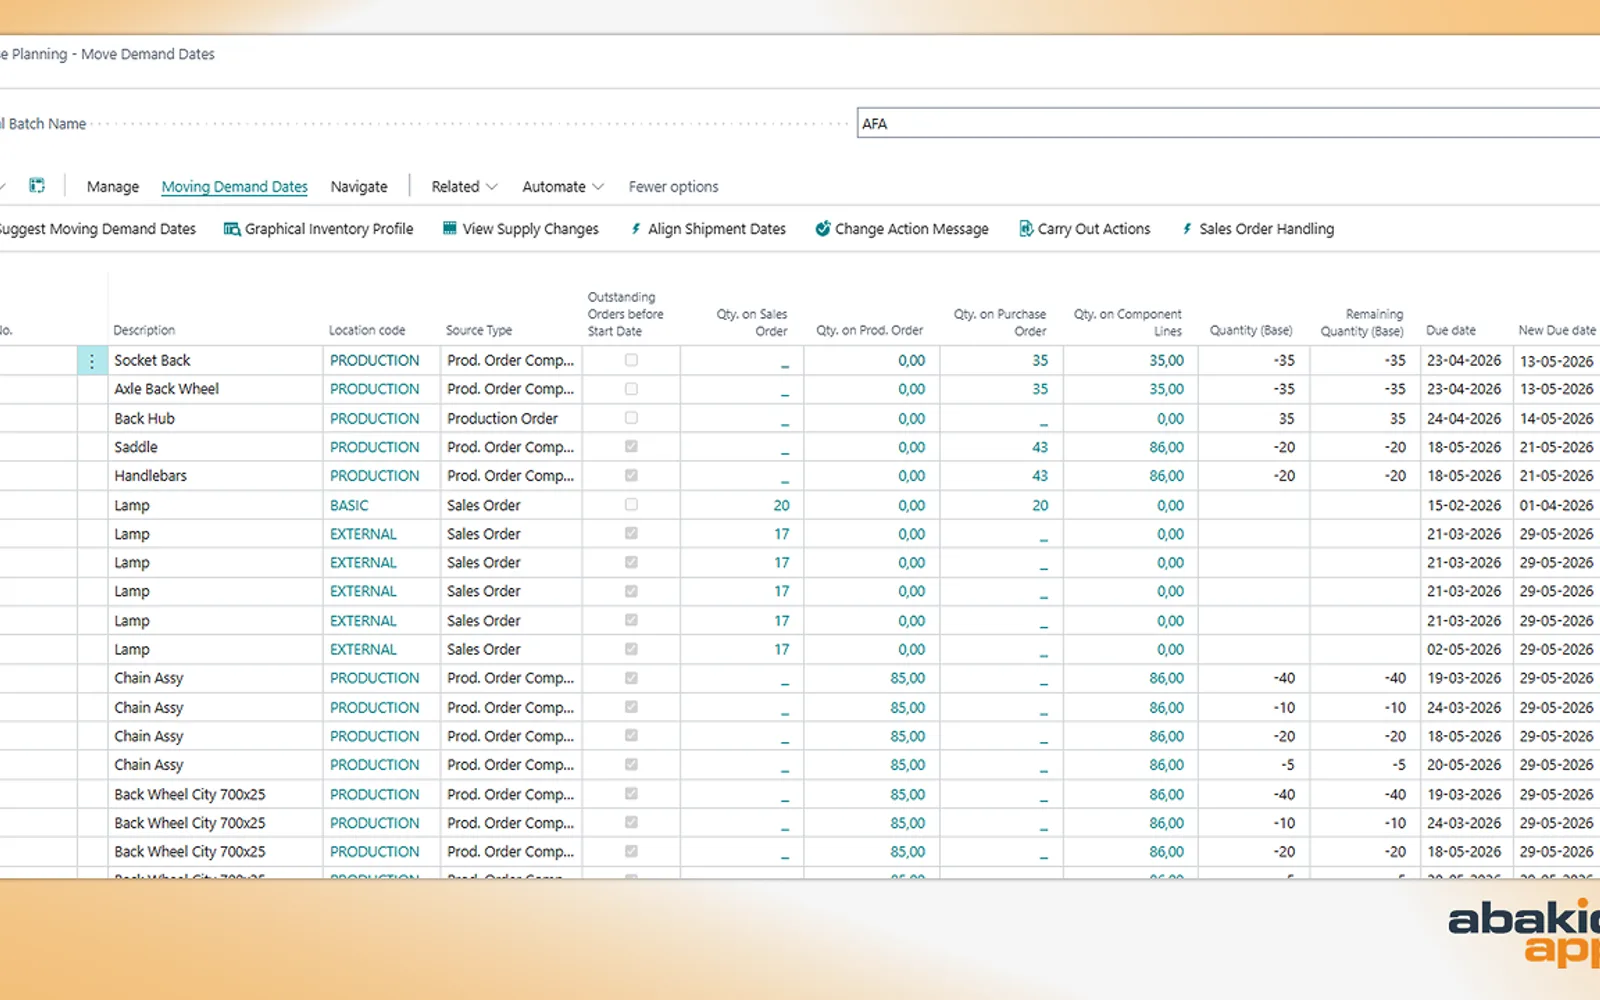Click the Location code column header
The height and width of the screenshot is (1000, 1600).
click(x=367, y=330)
